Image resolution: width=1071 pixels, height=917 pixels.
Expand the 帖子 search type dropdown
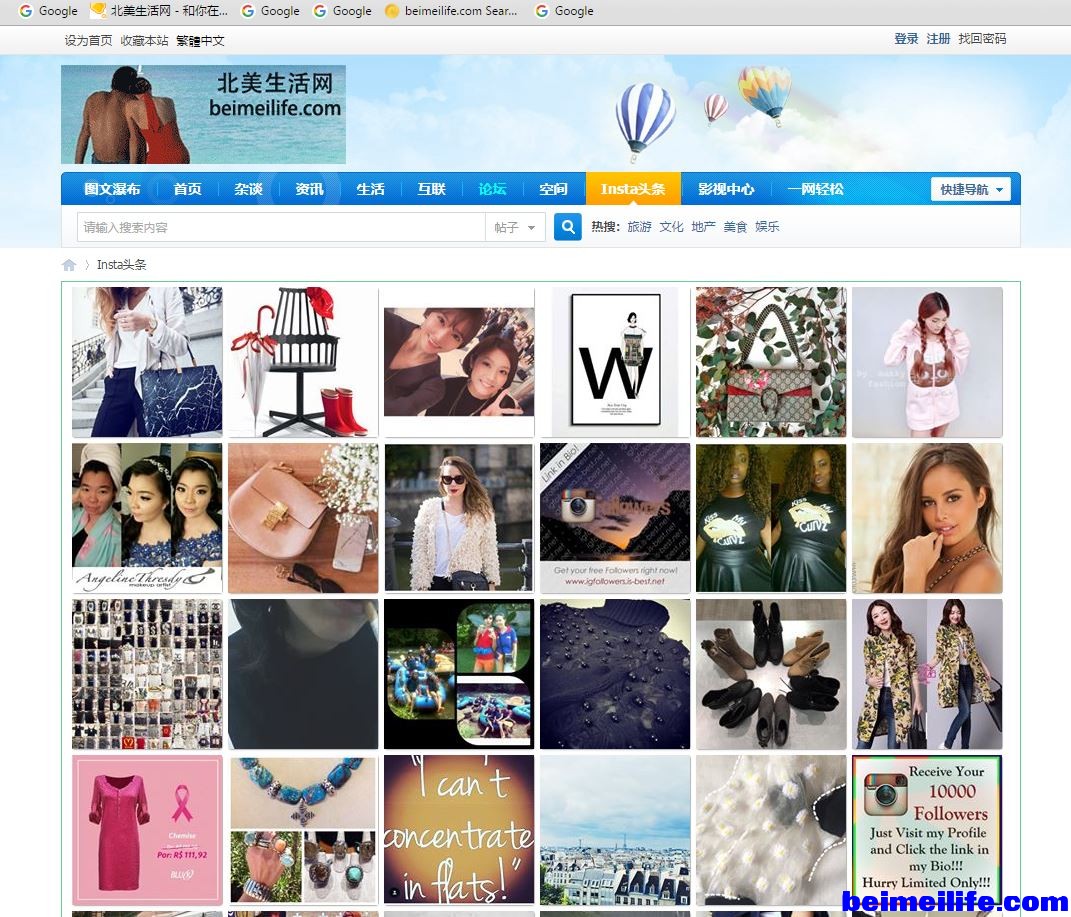[515, 228]
